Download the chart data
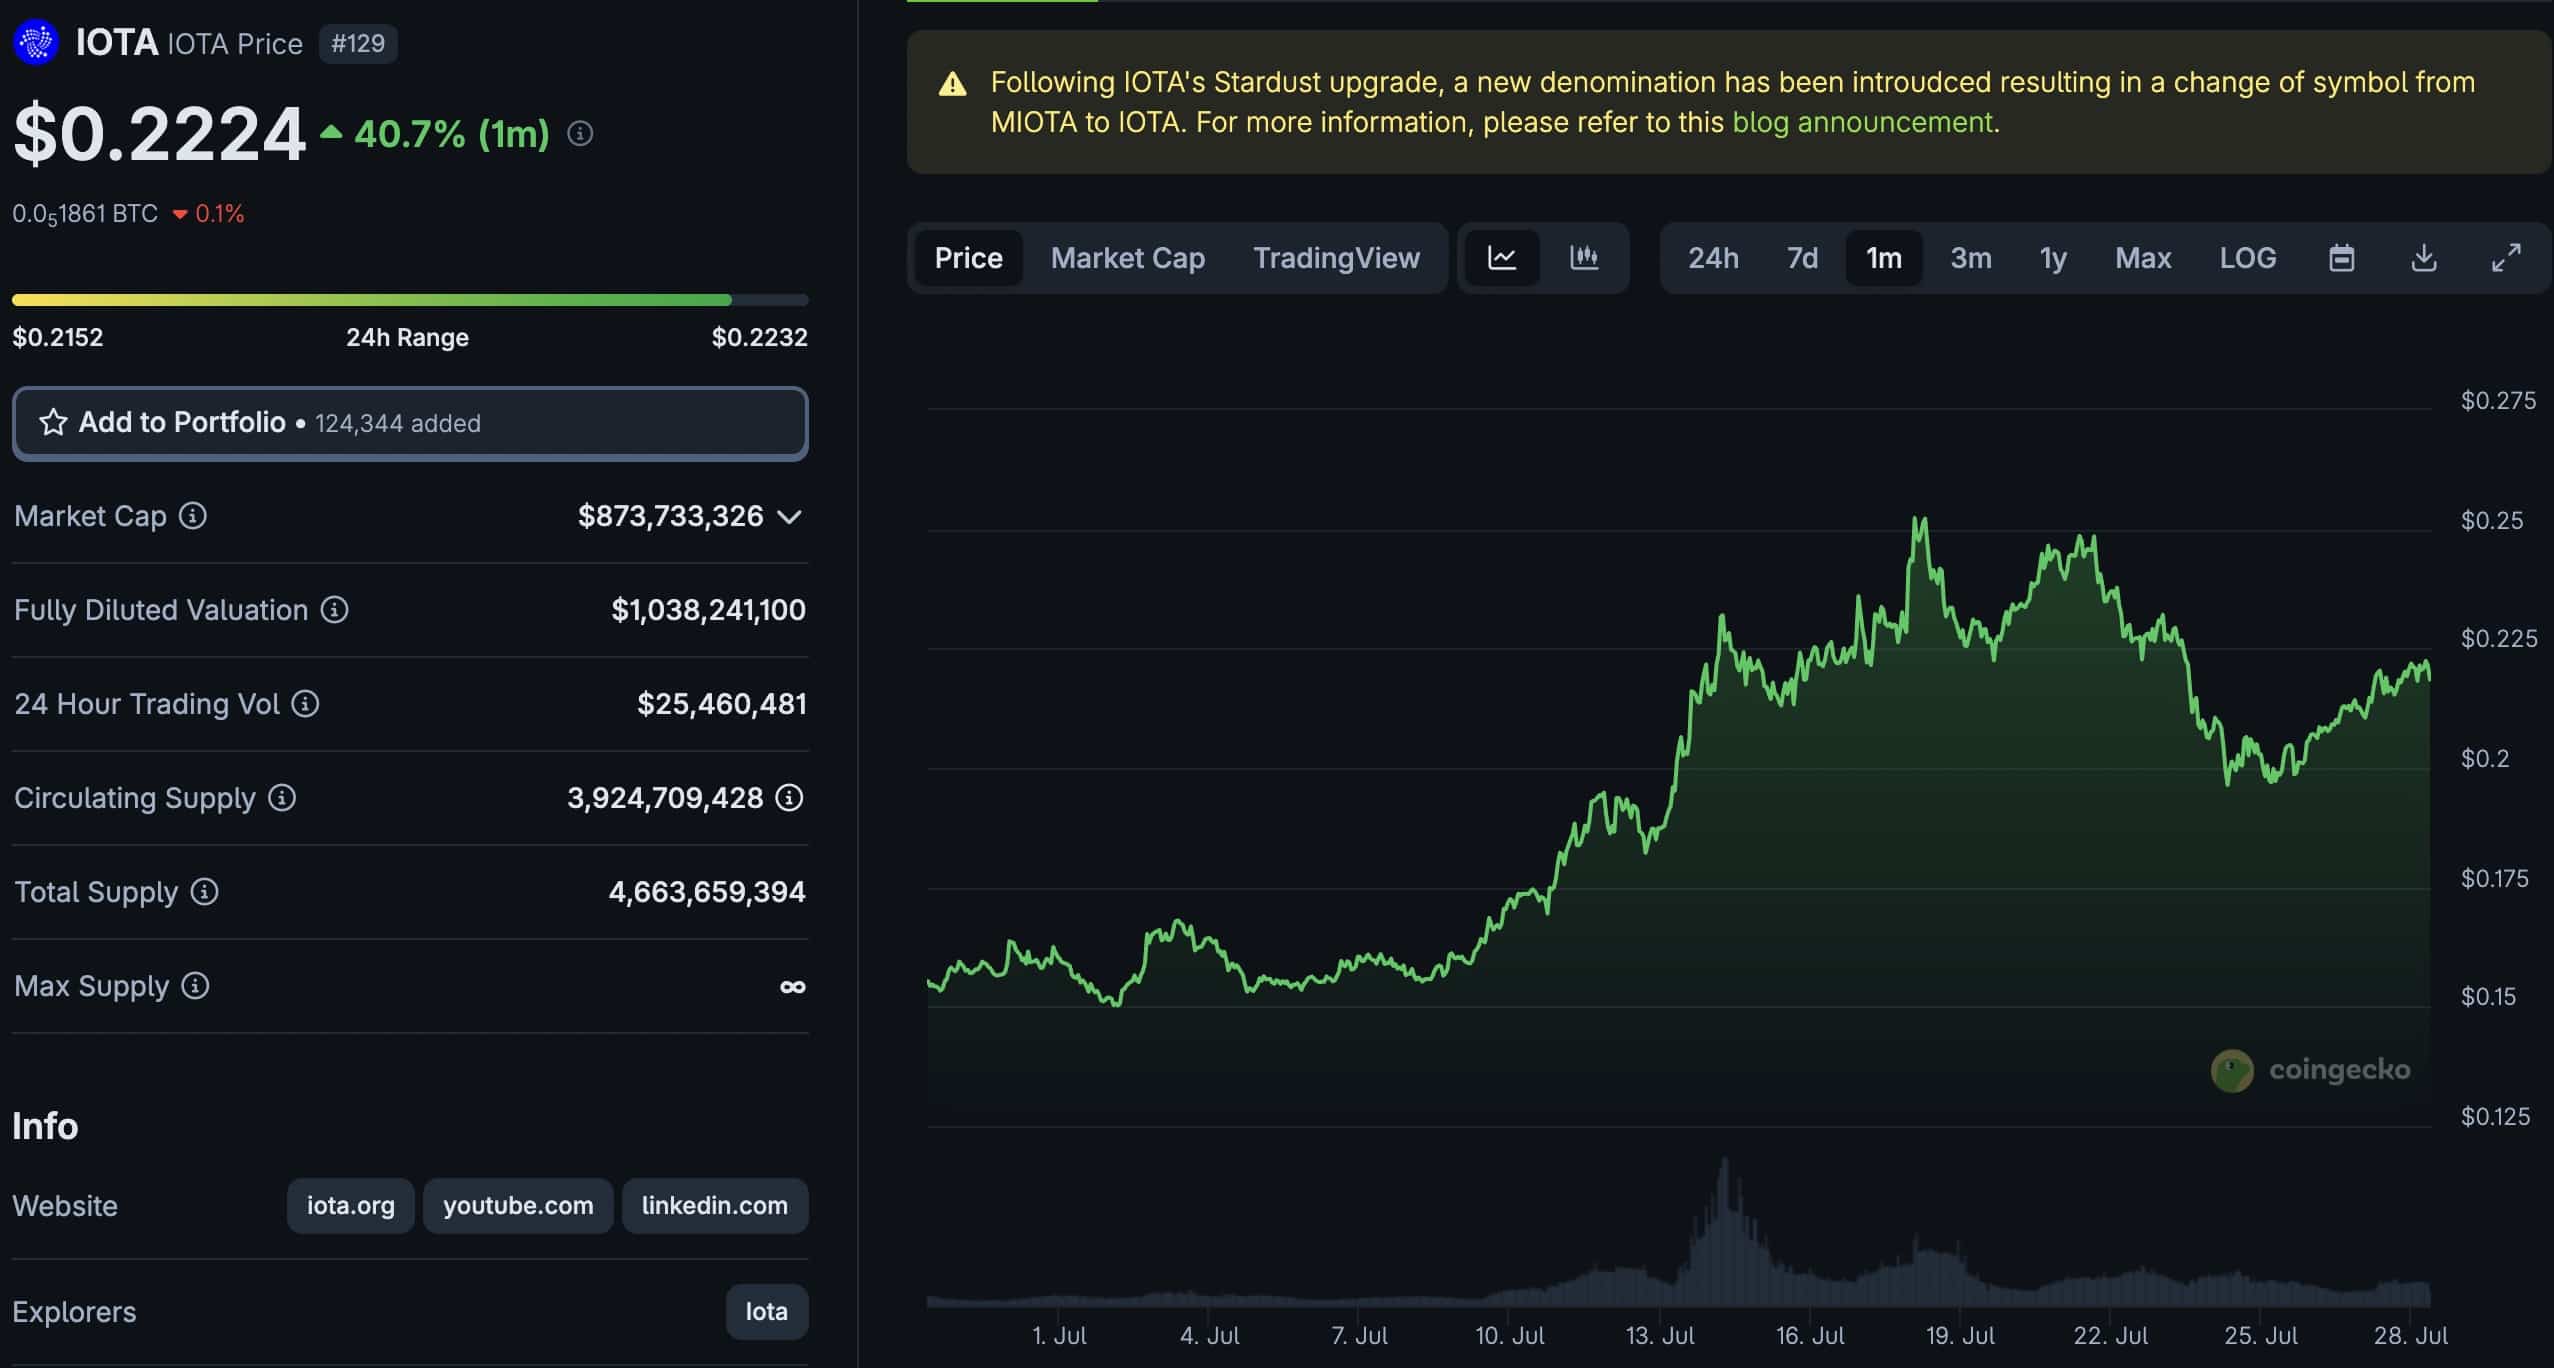 [x=2424, y=258]
